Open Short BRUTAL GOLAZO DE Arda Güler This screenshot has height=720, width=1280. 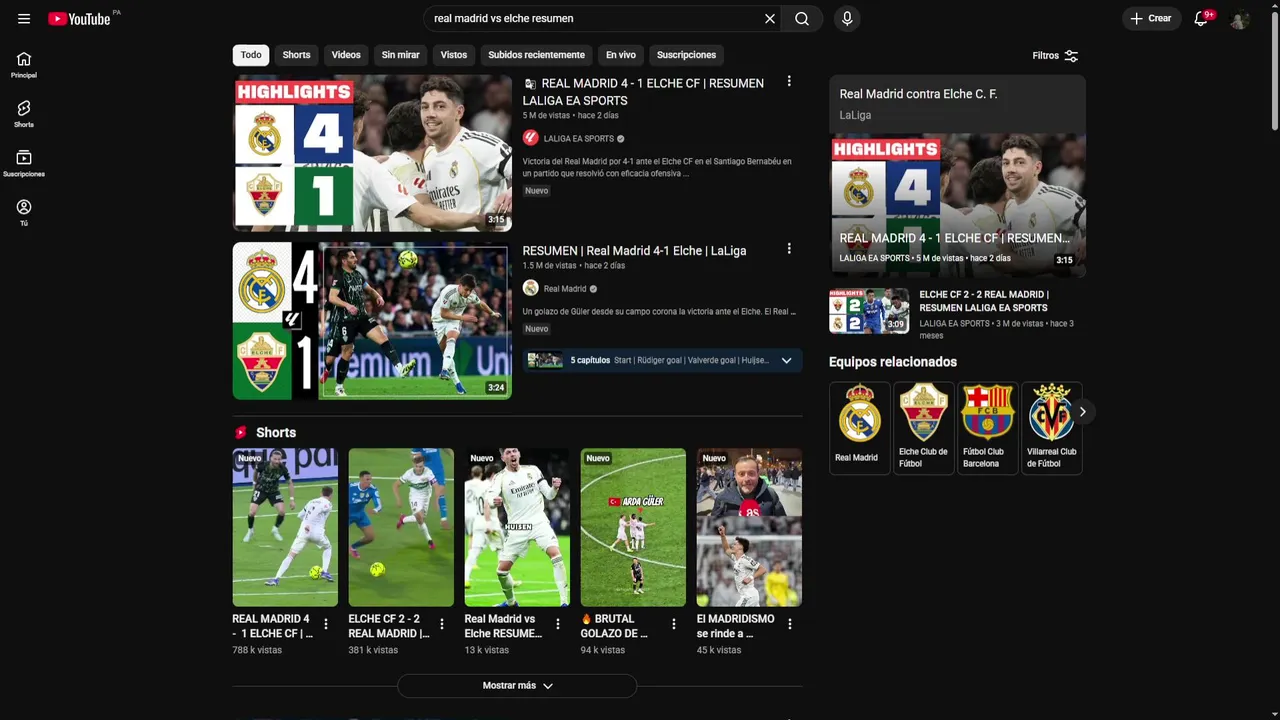pos(633,527)
